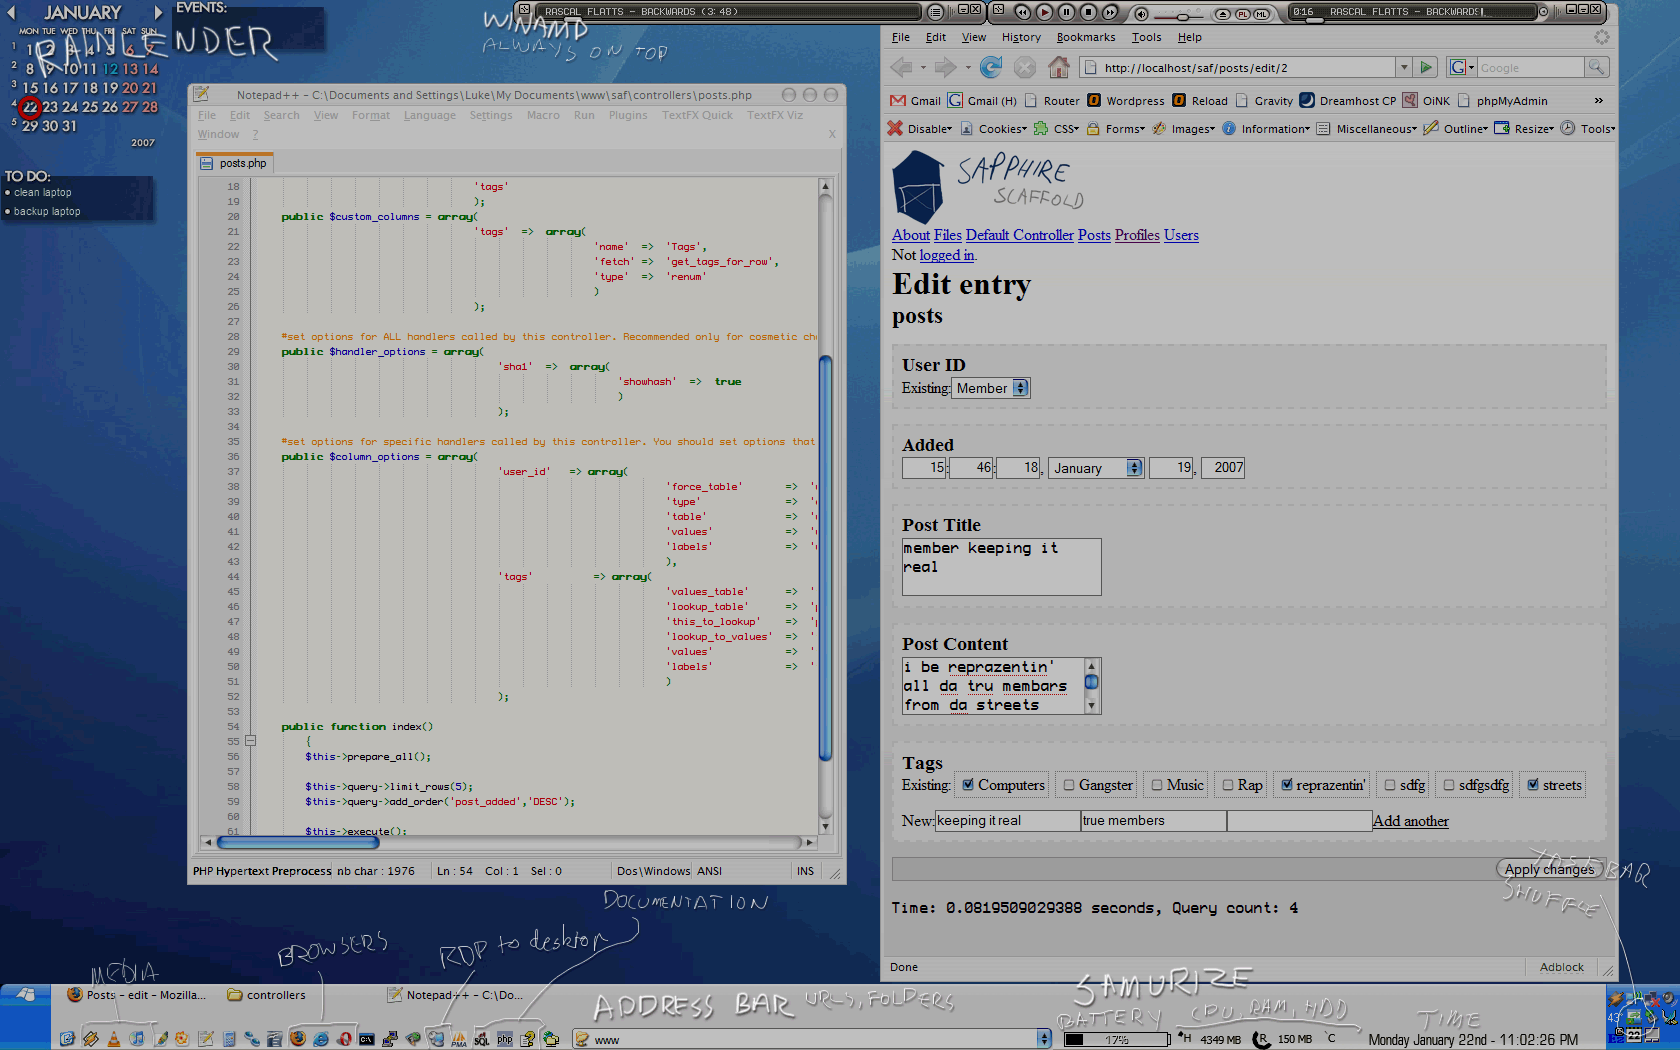
Task: Click Add another tag link
Action: click(1410, 821)
